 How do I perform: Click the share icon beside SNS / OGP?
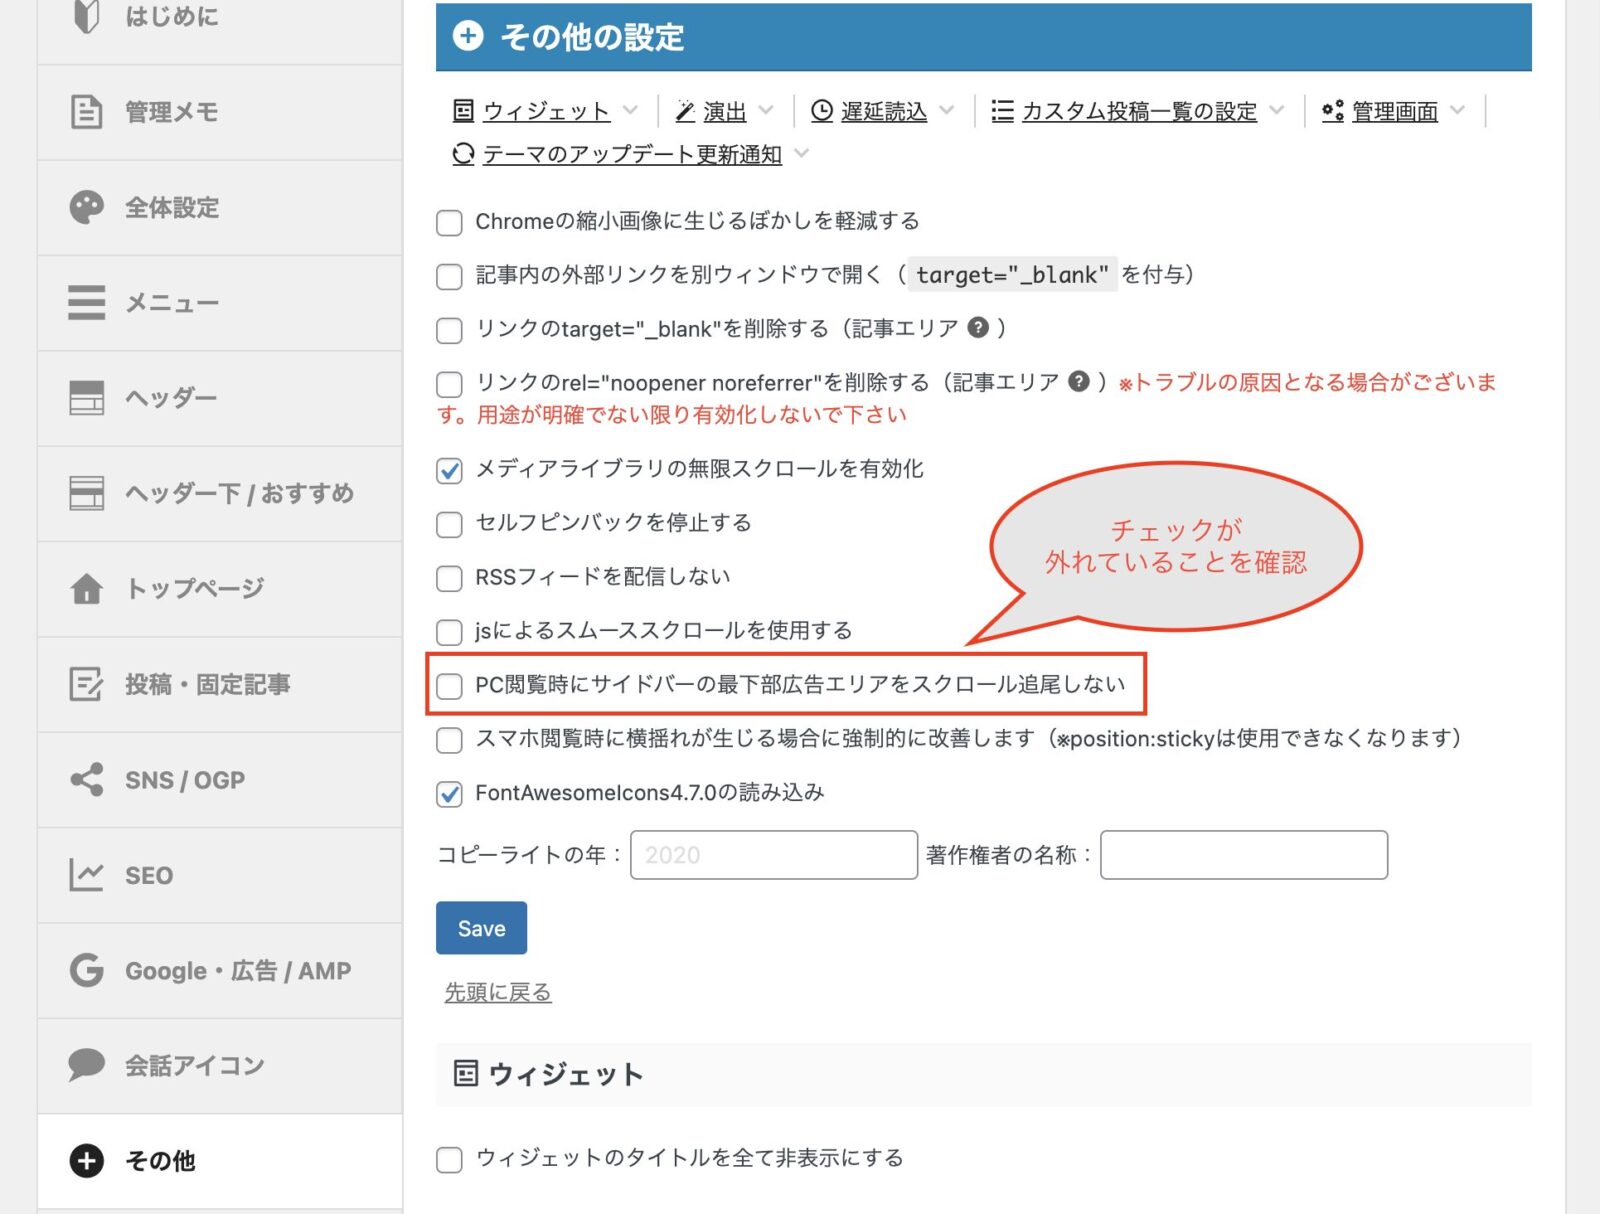86,779
